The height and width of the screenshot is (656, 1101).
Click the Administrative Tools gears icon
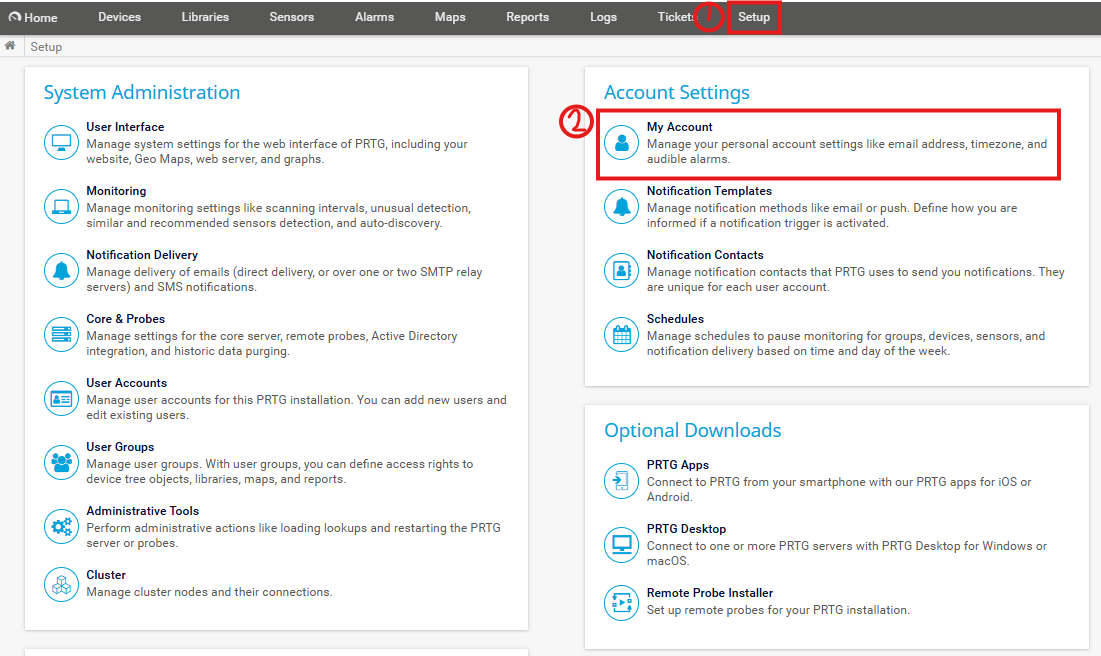pos(61,526)
